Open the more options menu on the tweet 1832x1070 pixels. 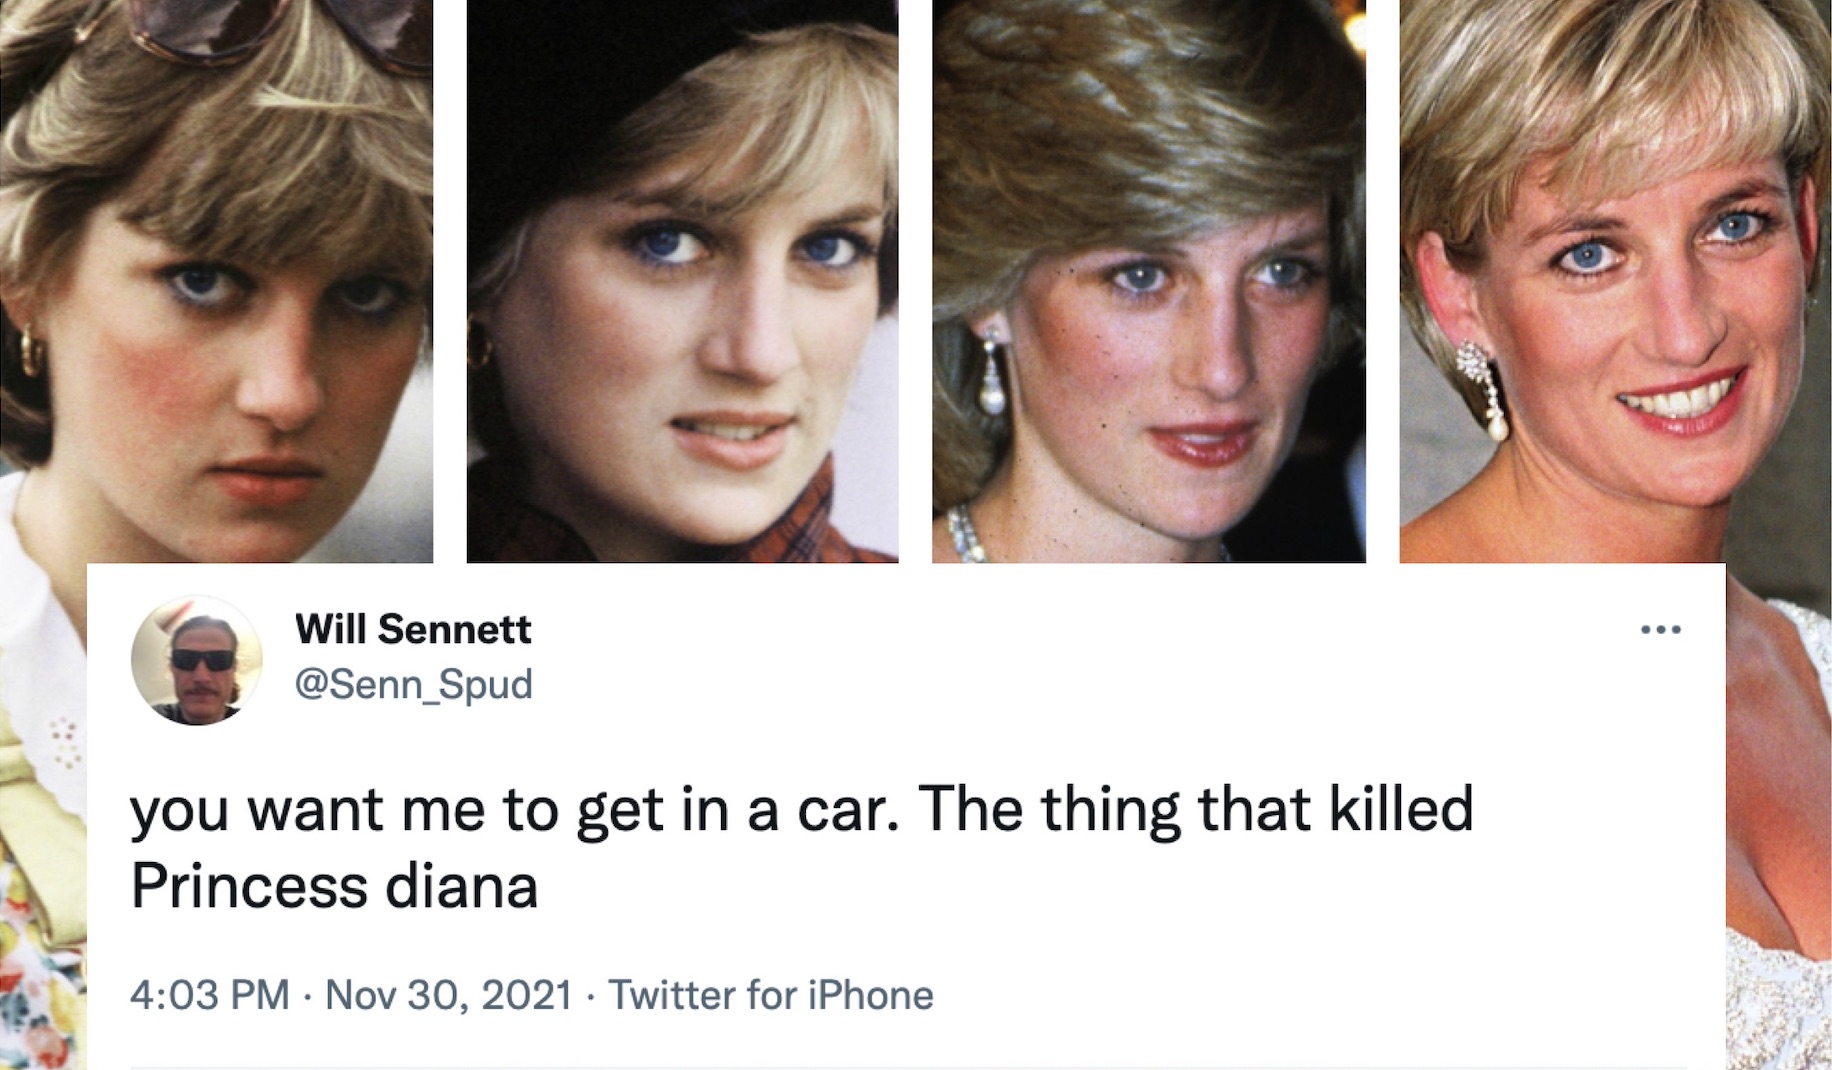(x=1661, y=627)
